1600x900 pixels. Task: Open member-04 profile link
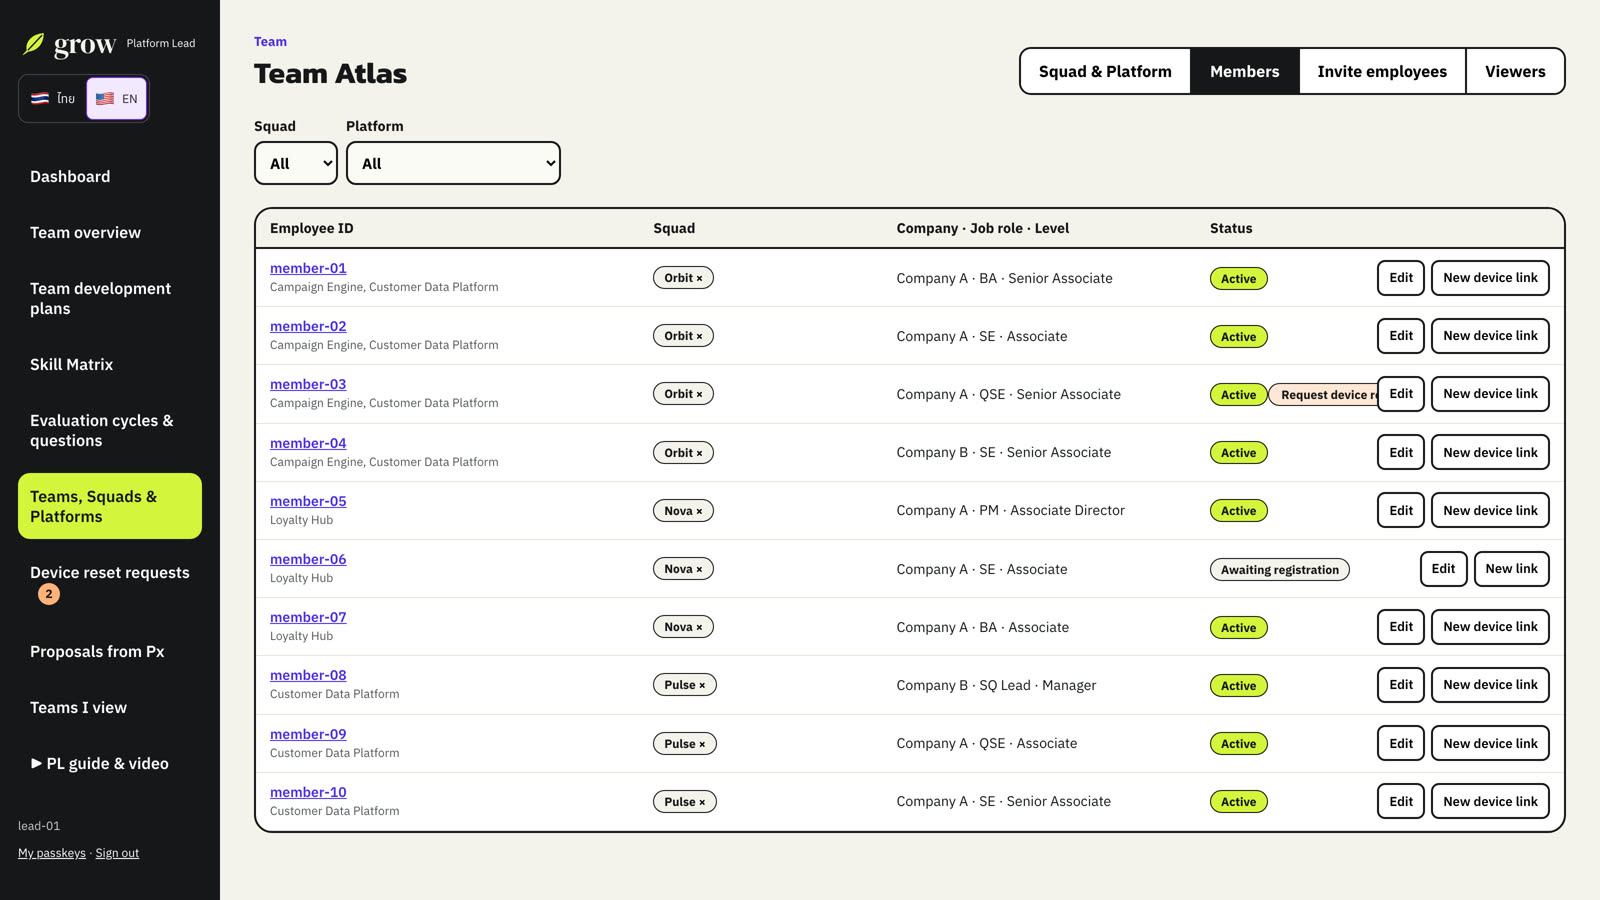[308, 443]
